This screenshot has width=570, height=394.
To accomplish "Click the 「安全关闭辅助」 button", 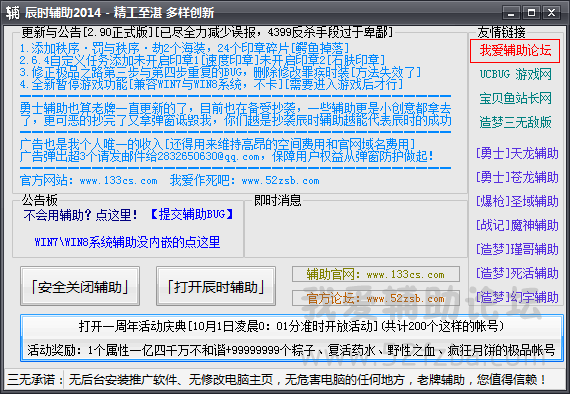I will click(80, 286).
